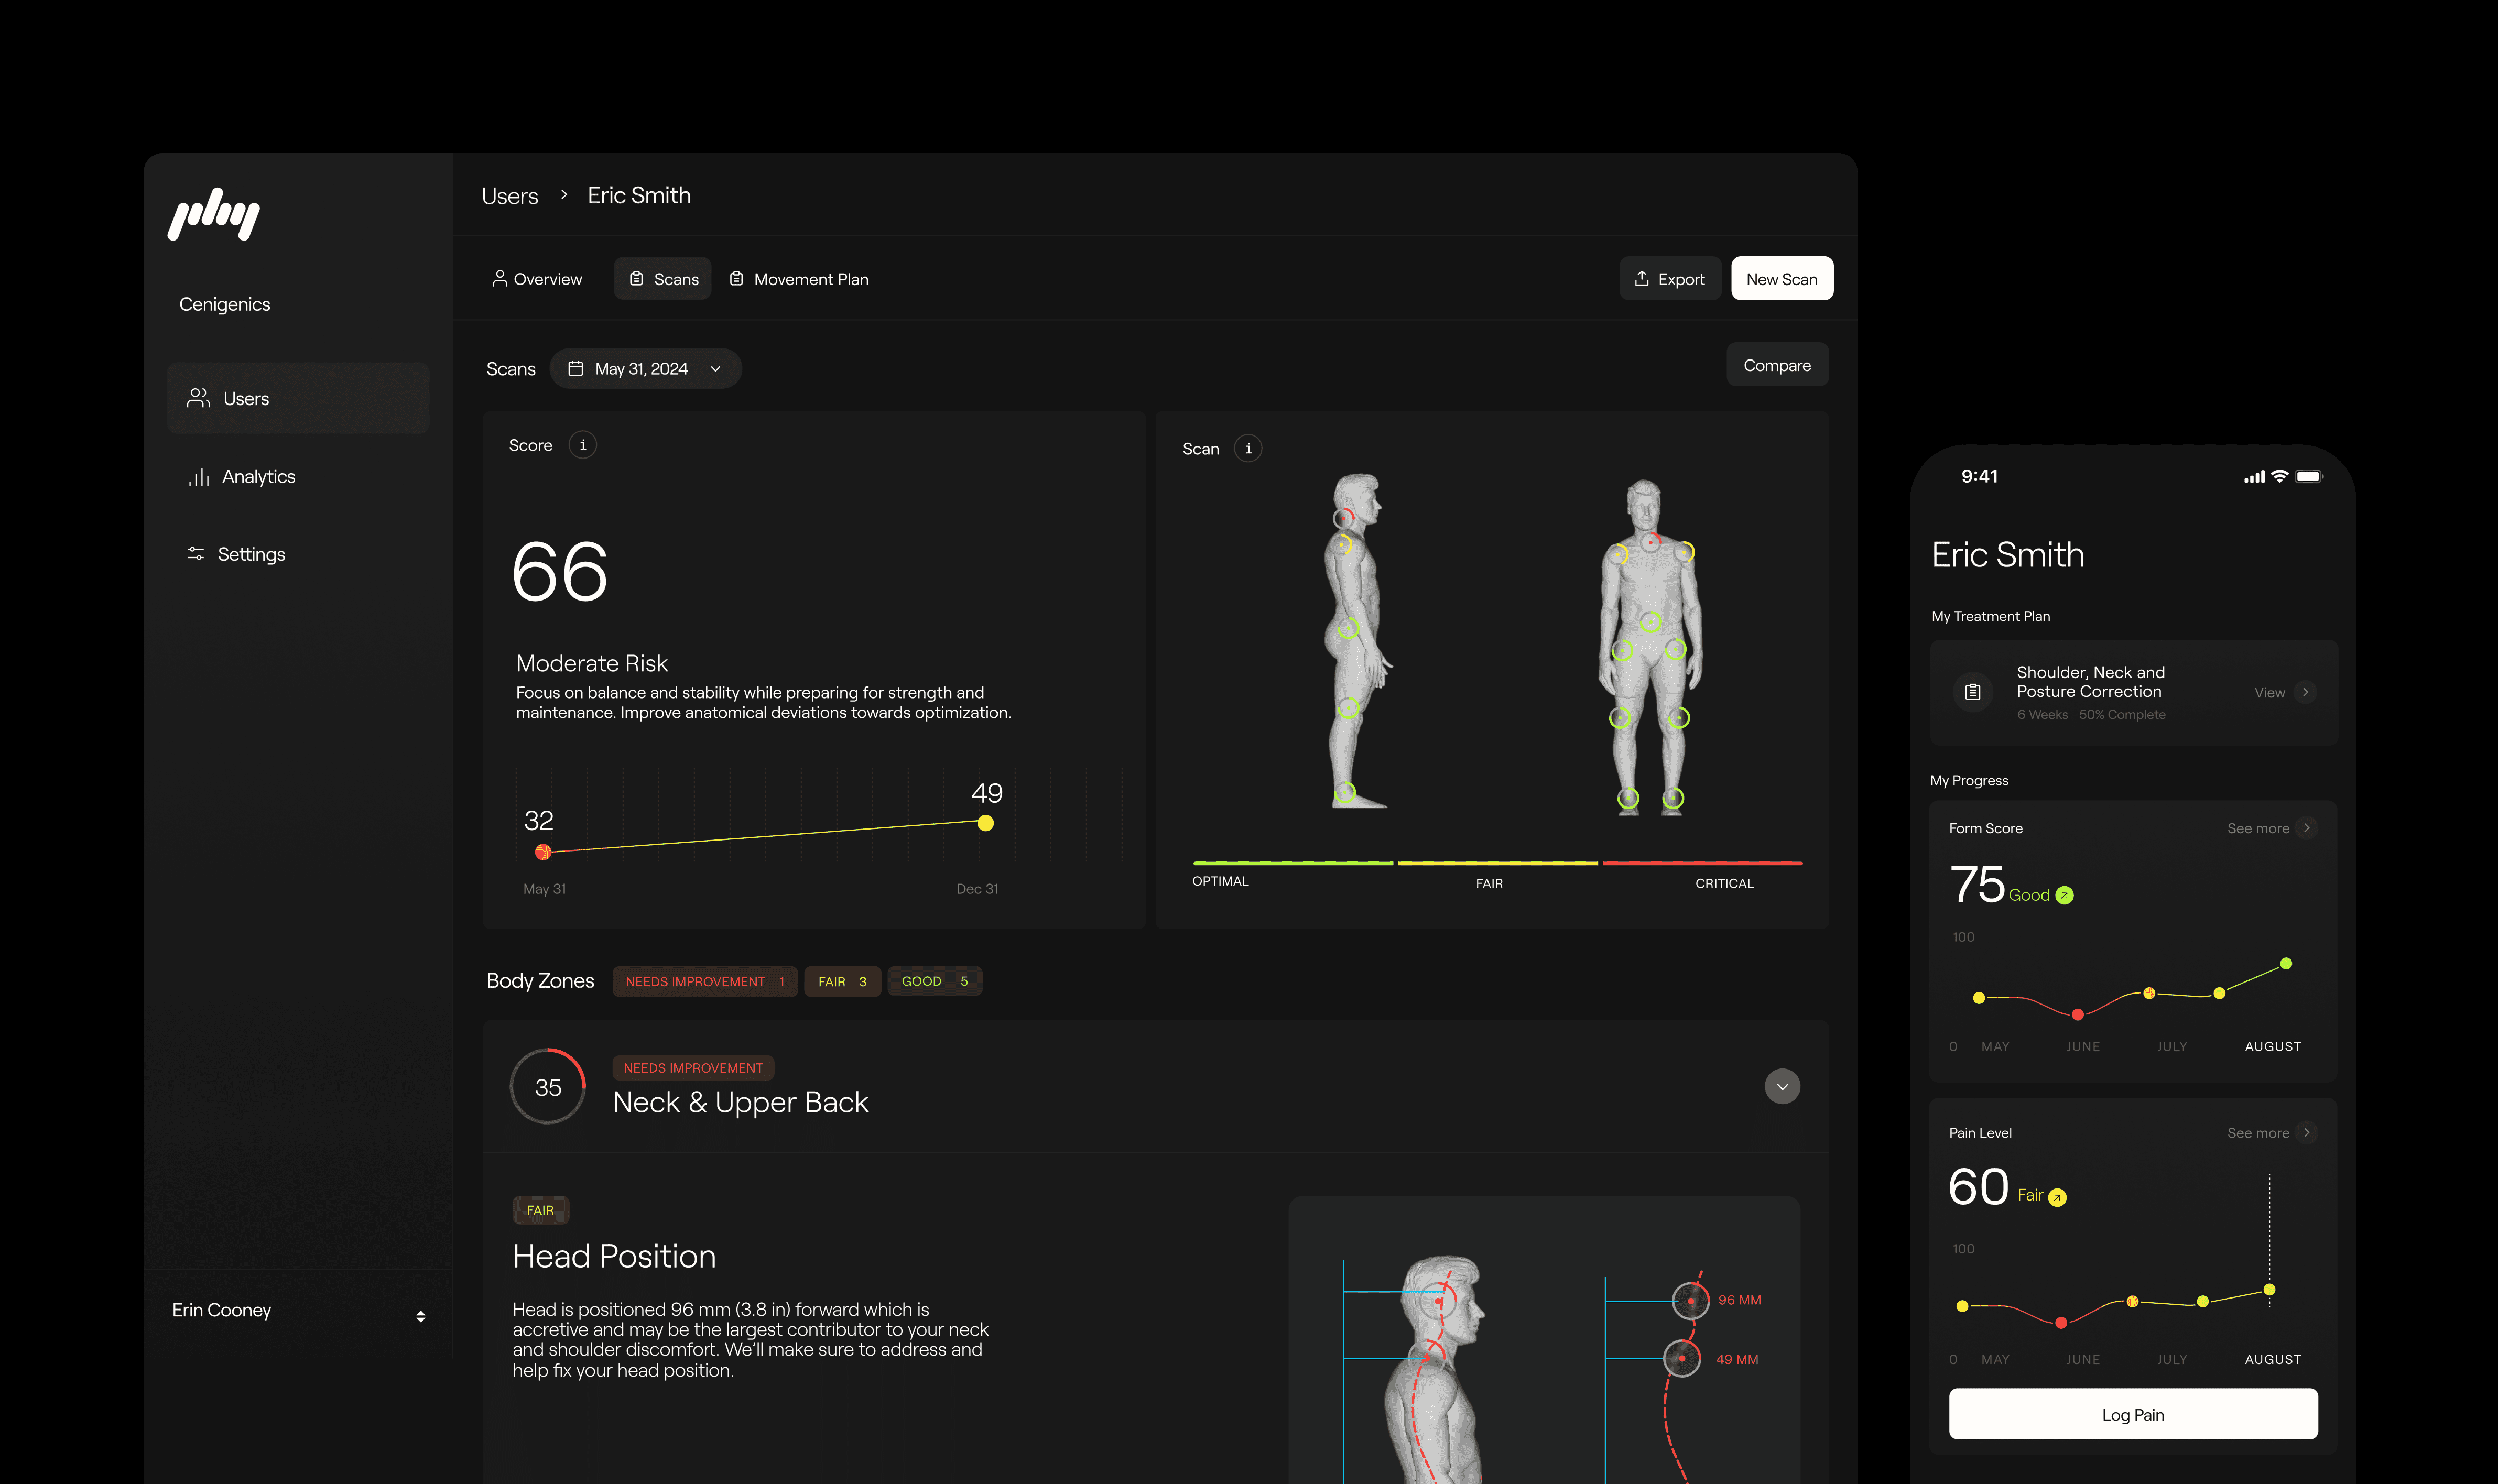Click the phone Wi-Fi status icon
2498x1484 pixels.
point(2280,476)
